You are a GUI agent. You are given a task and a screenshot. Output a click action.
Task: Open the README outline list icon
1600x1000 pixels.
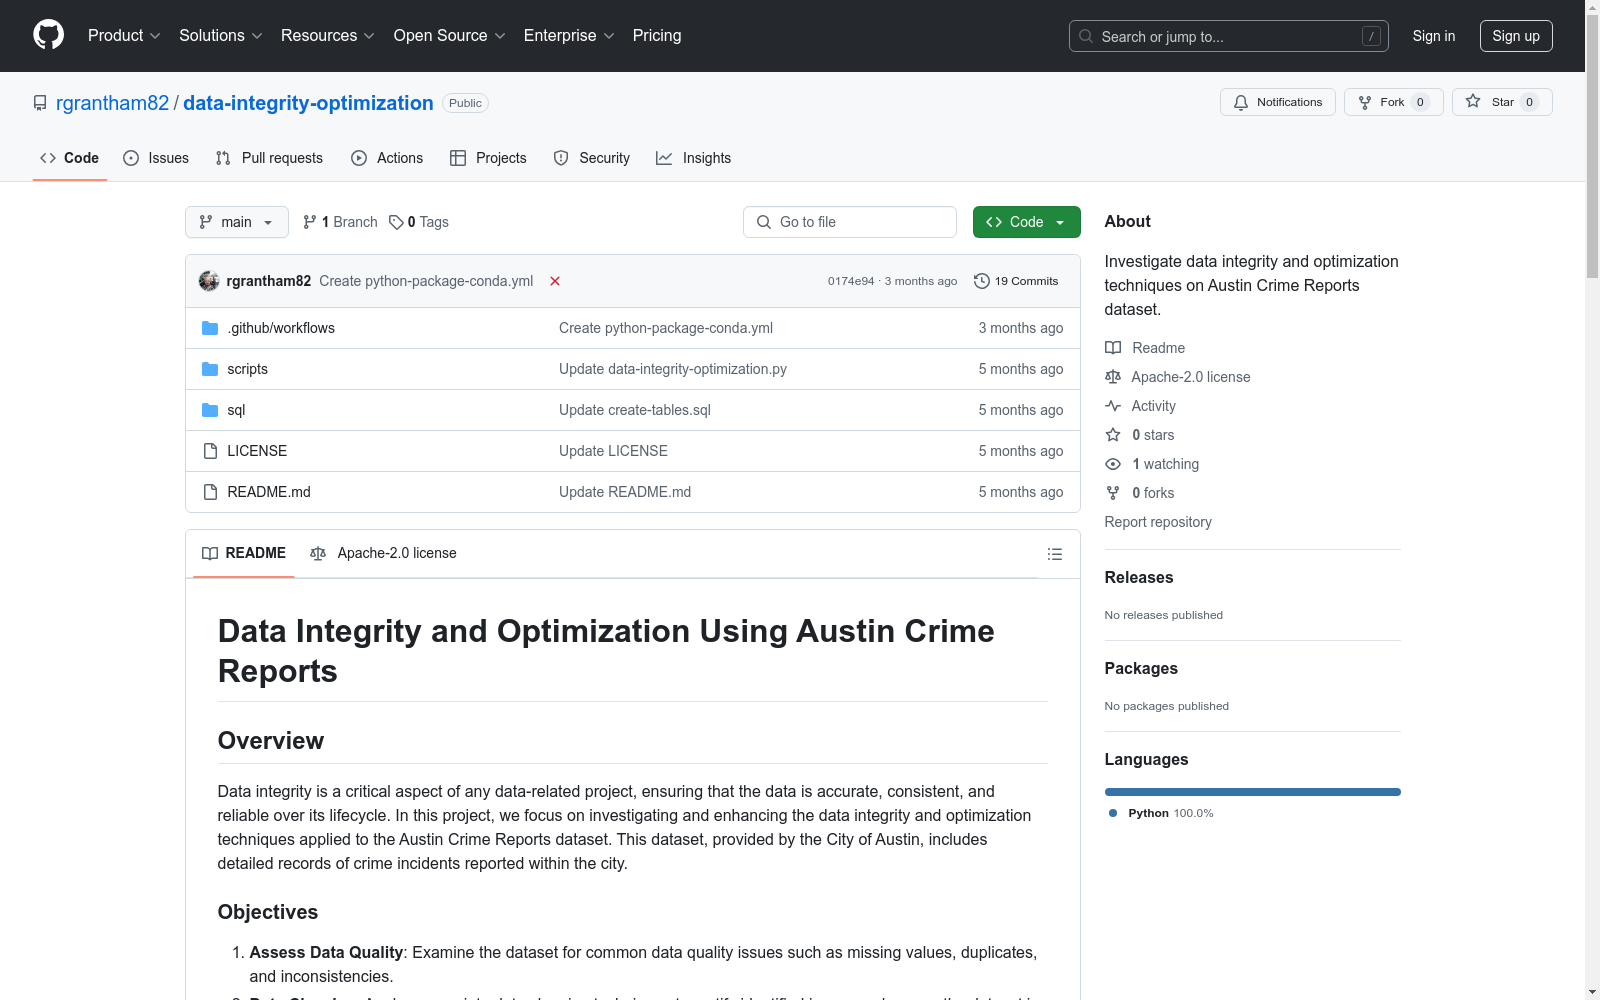[x=1055, y=554]
